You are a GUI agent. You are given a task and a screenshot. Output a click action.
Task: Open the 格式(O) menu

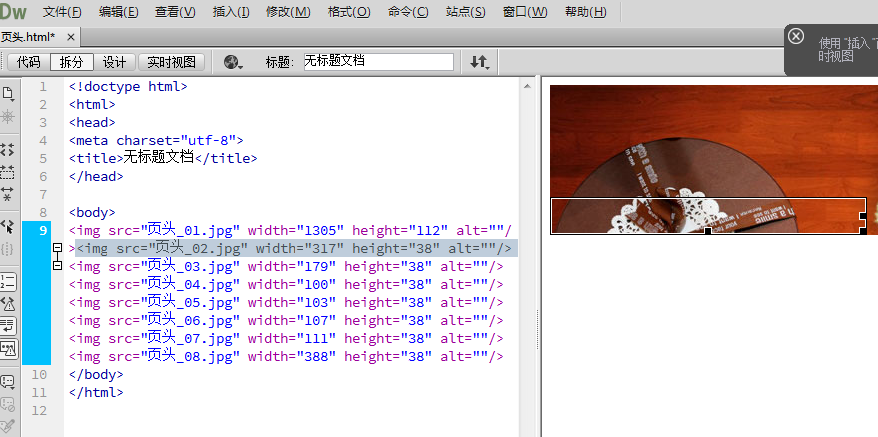click(349, 12)
